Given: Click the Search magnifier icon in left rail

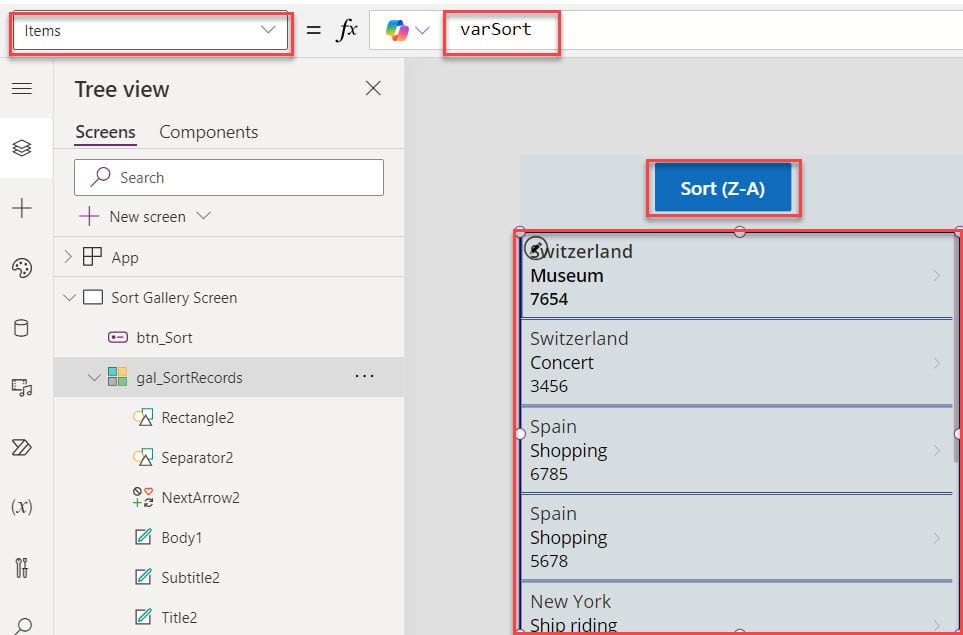Looking at the screenshot, I should coord(22,626).
